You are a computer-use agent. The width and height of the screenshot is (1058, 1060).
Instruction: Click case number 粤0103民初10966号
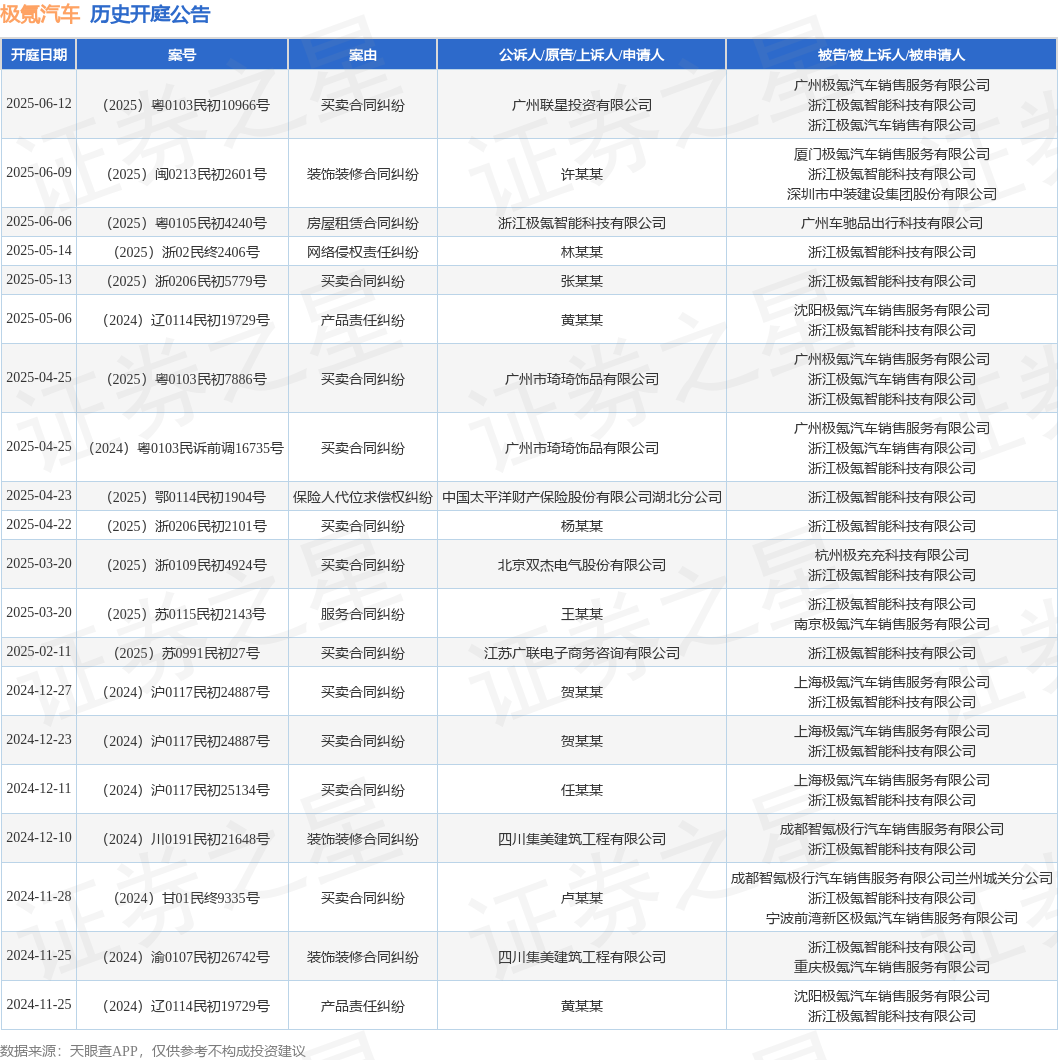[210, 105]
